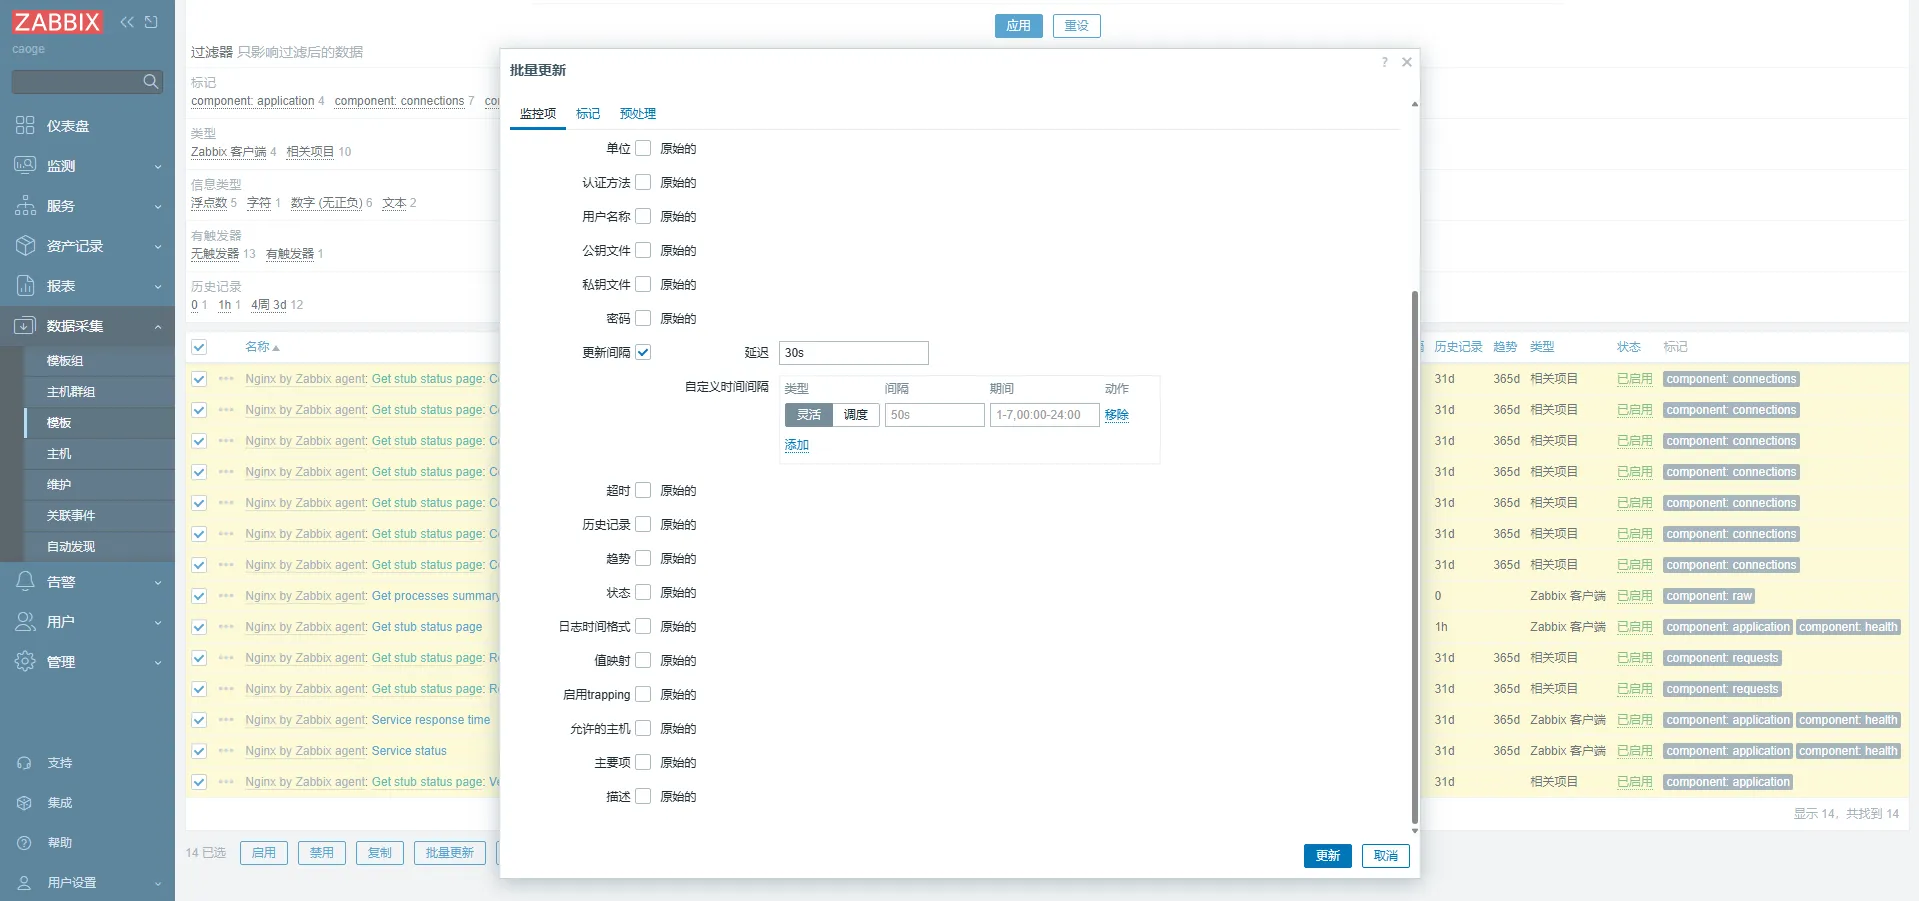Expand the 管理 menu chevron
1919x901 pixels.
coord(158,663)
